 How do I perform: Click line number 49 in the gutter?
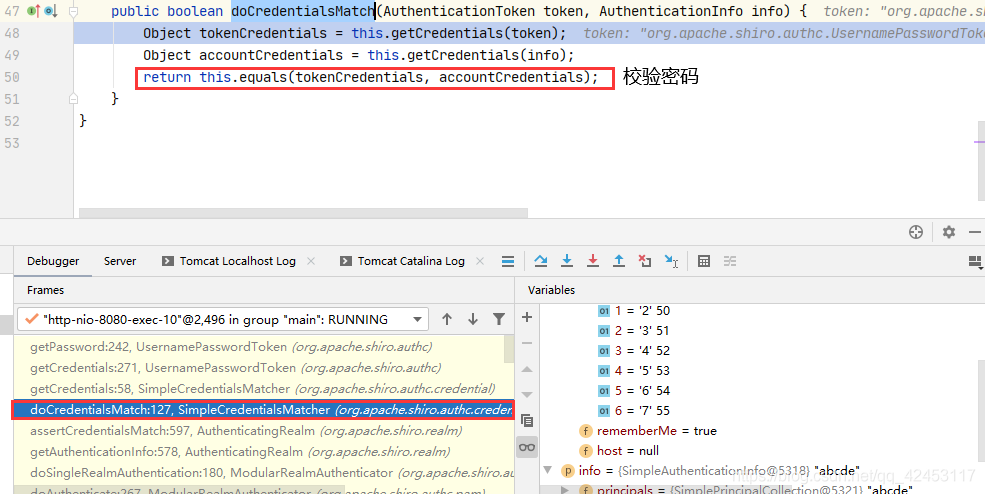[x=12, y=55]
